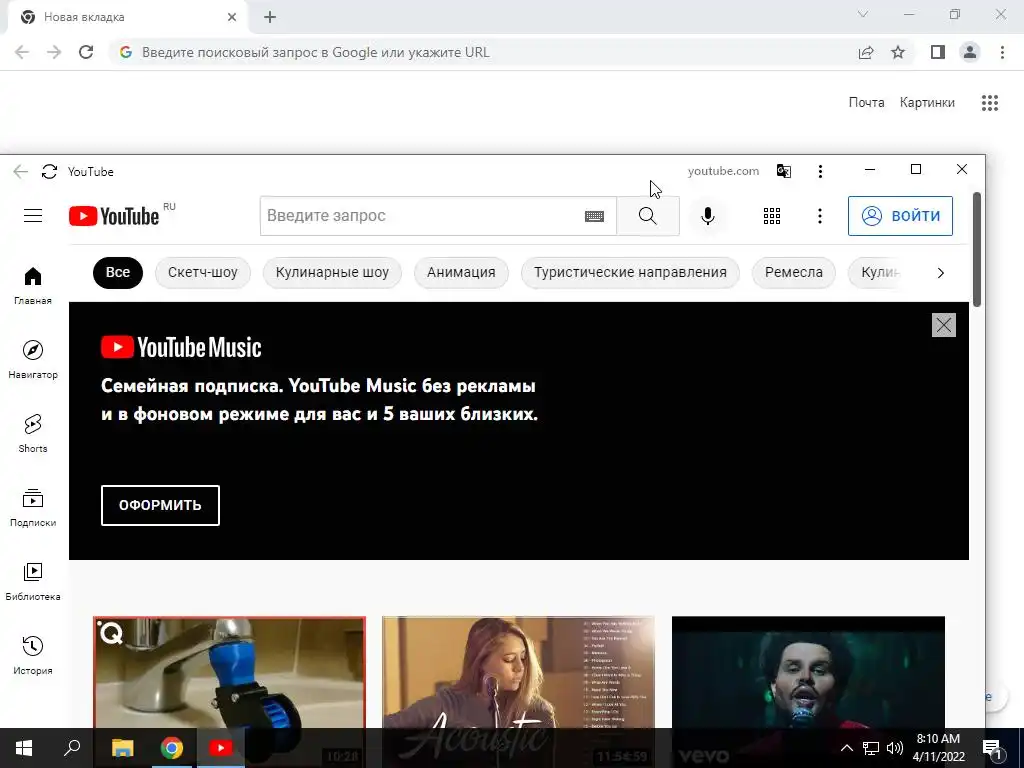
Task: Click the ОФОРМИТЬ button
Action: pos(160,505)
